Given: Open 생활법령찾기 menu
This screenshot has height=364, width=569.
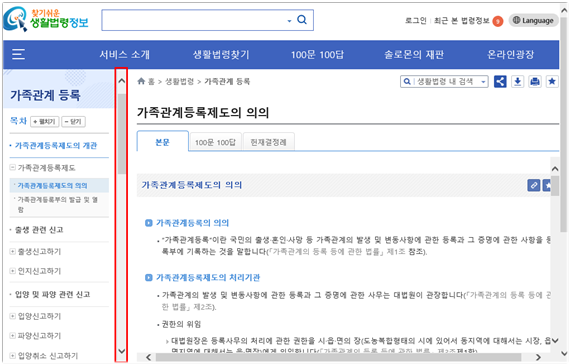Looking at the screenshot, I should [221, 54].
